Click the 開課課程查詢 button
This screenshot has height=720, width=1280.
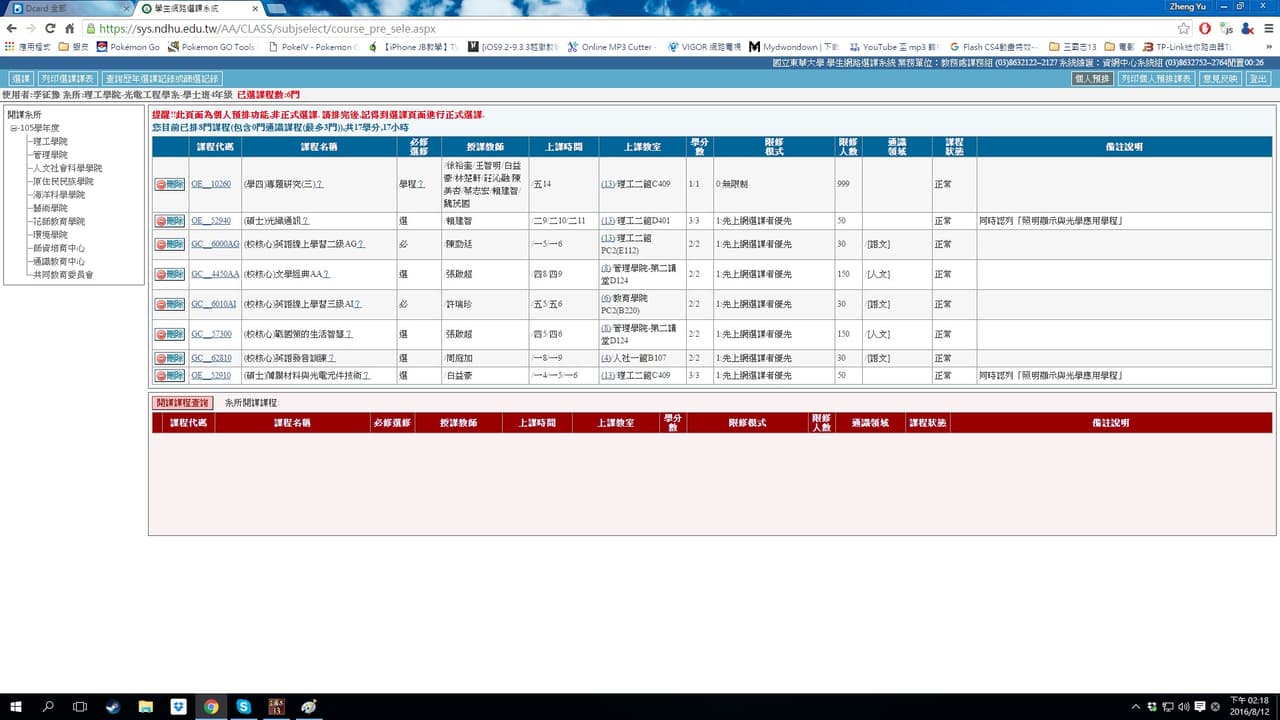(182, 402)
